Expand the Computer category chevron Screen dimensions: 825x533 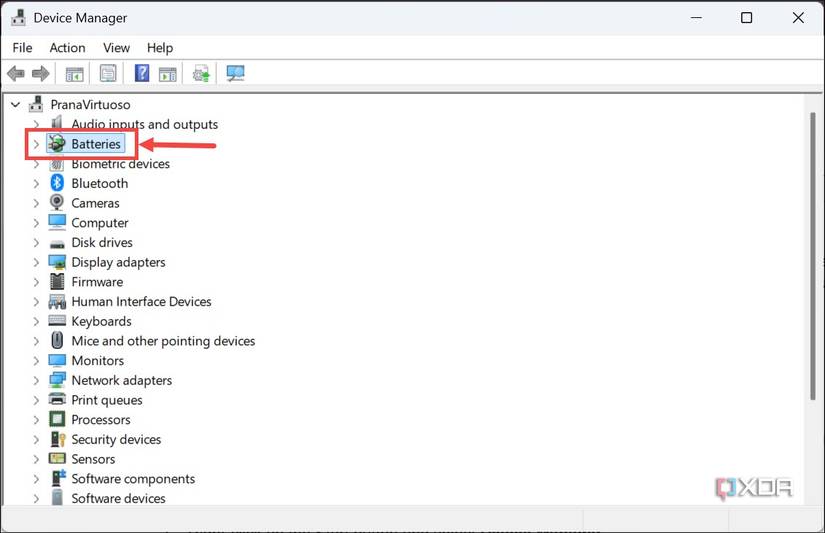point(36,223)
